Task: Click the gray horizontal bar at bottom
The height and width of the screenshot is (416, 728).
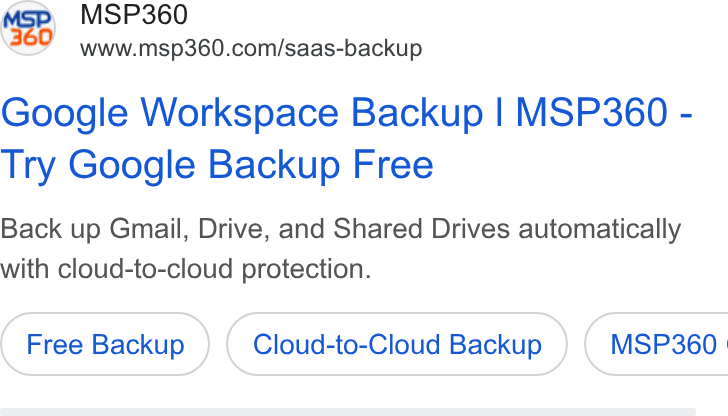Action: tap(348, 412)
